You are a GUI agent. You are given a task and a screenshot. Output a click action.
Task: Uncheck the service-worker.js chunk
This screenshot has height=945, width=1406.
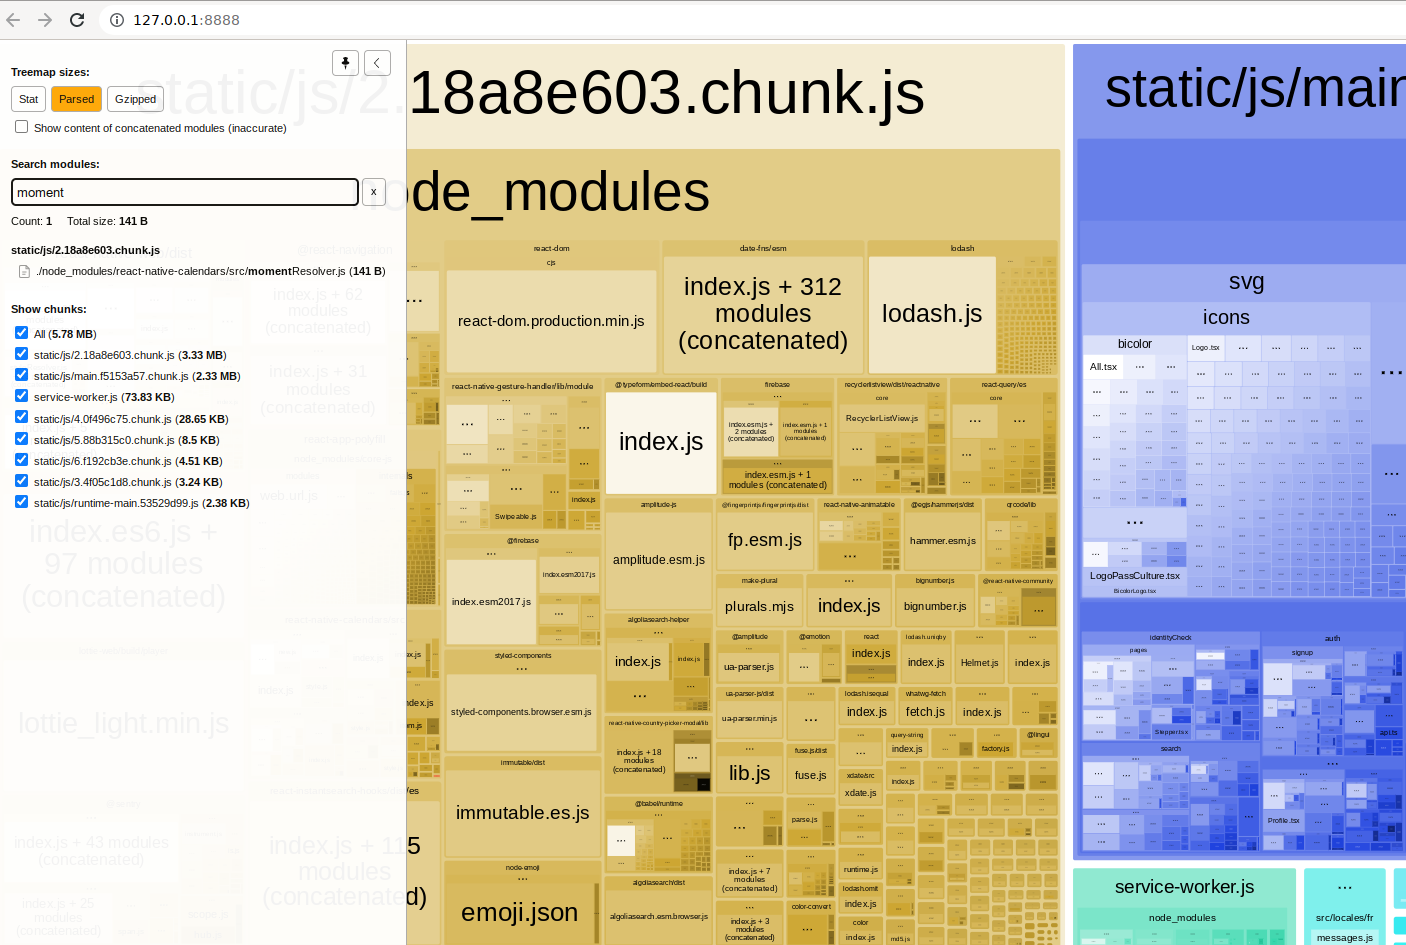click(x=21, y=397)
